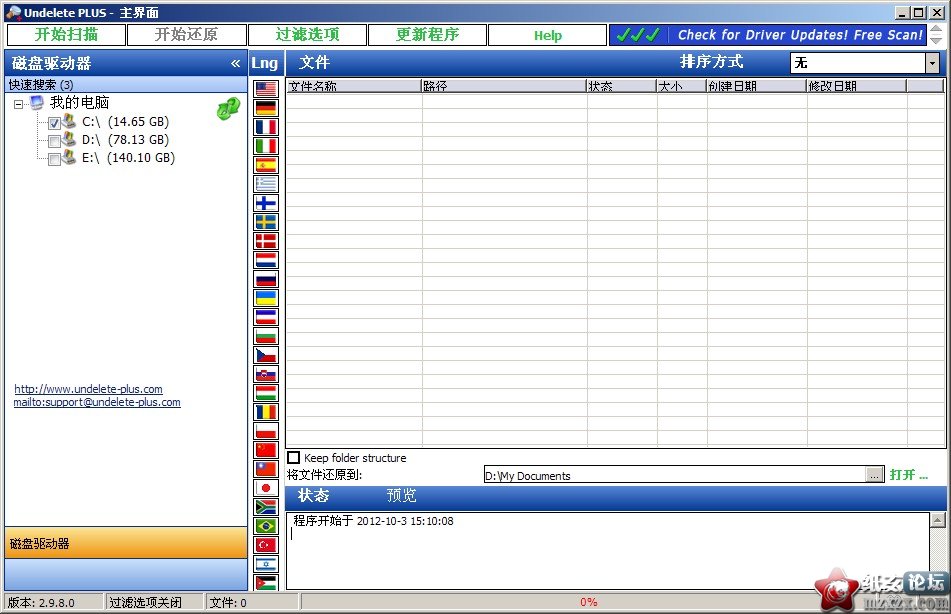Click the banner's lower scroll arrow
Screen dimensions: 951x614
936,40
